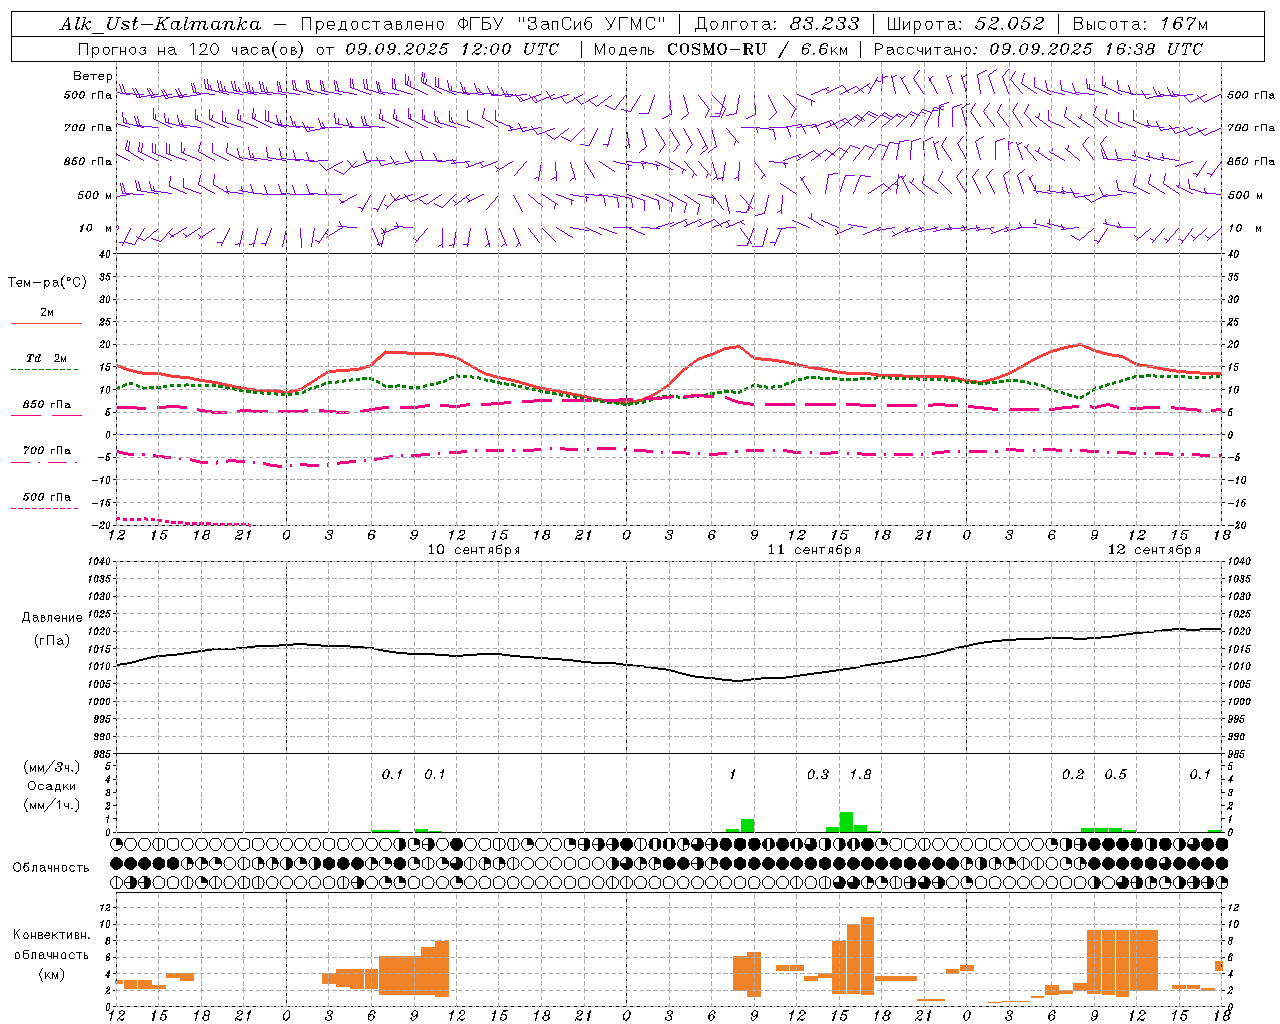Click the Широта: 52.052 value
The height and width of the screenshot is (1024, 1280).
966,24
